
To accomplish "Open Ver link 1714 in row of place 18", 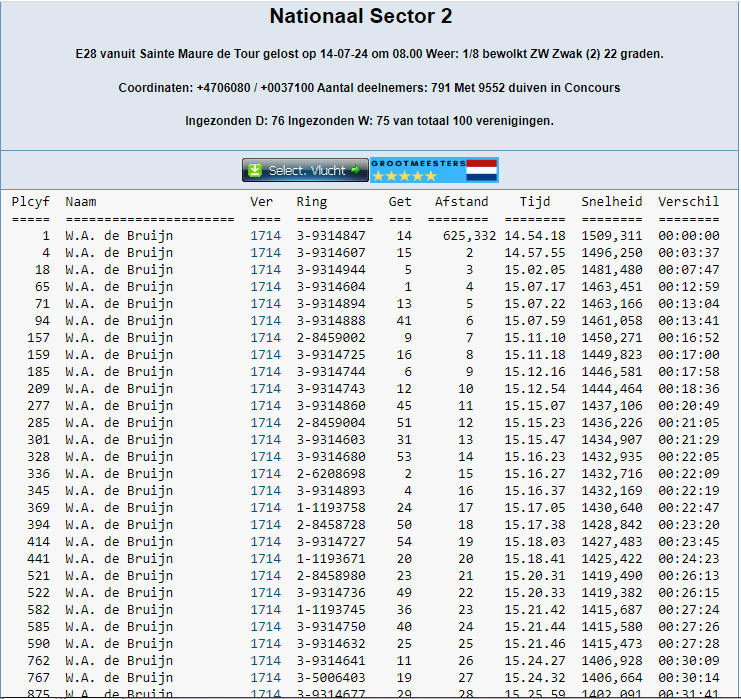I will tap(266, 269).
